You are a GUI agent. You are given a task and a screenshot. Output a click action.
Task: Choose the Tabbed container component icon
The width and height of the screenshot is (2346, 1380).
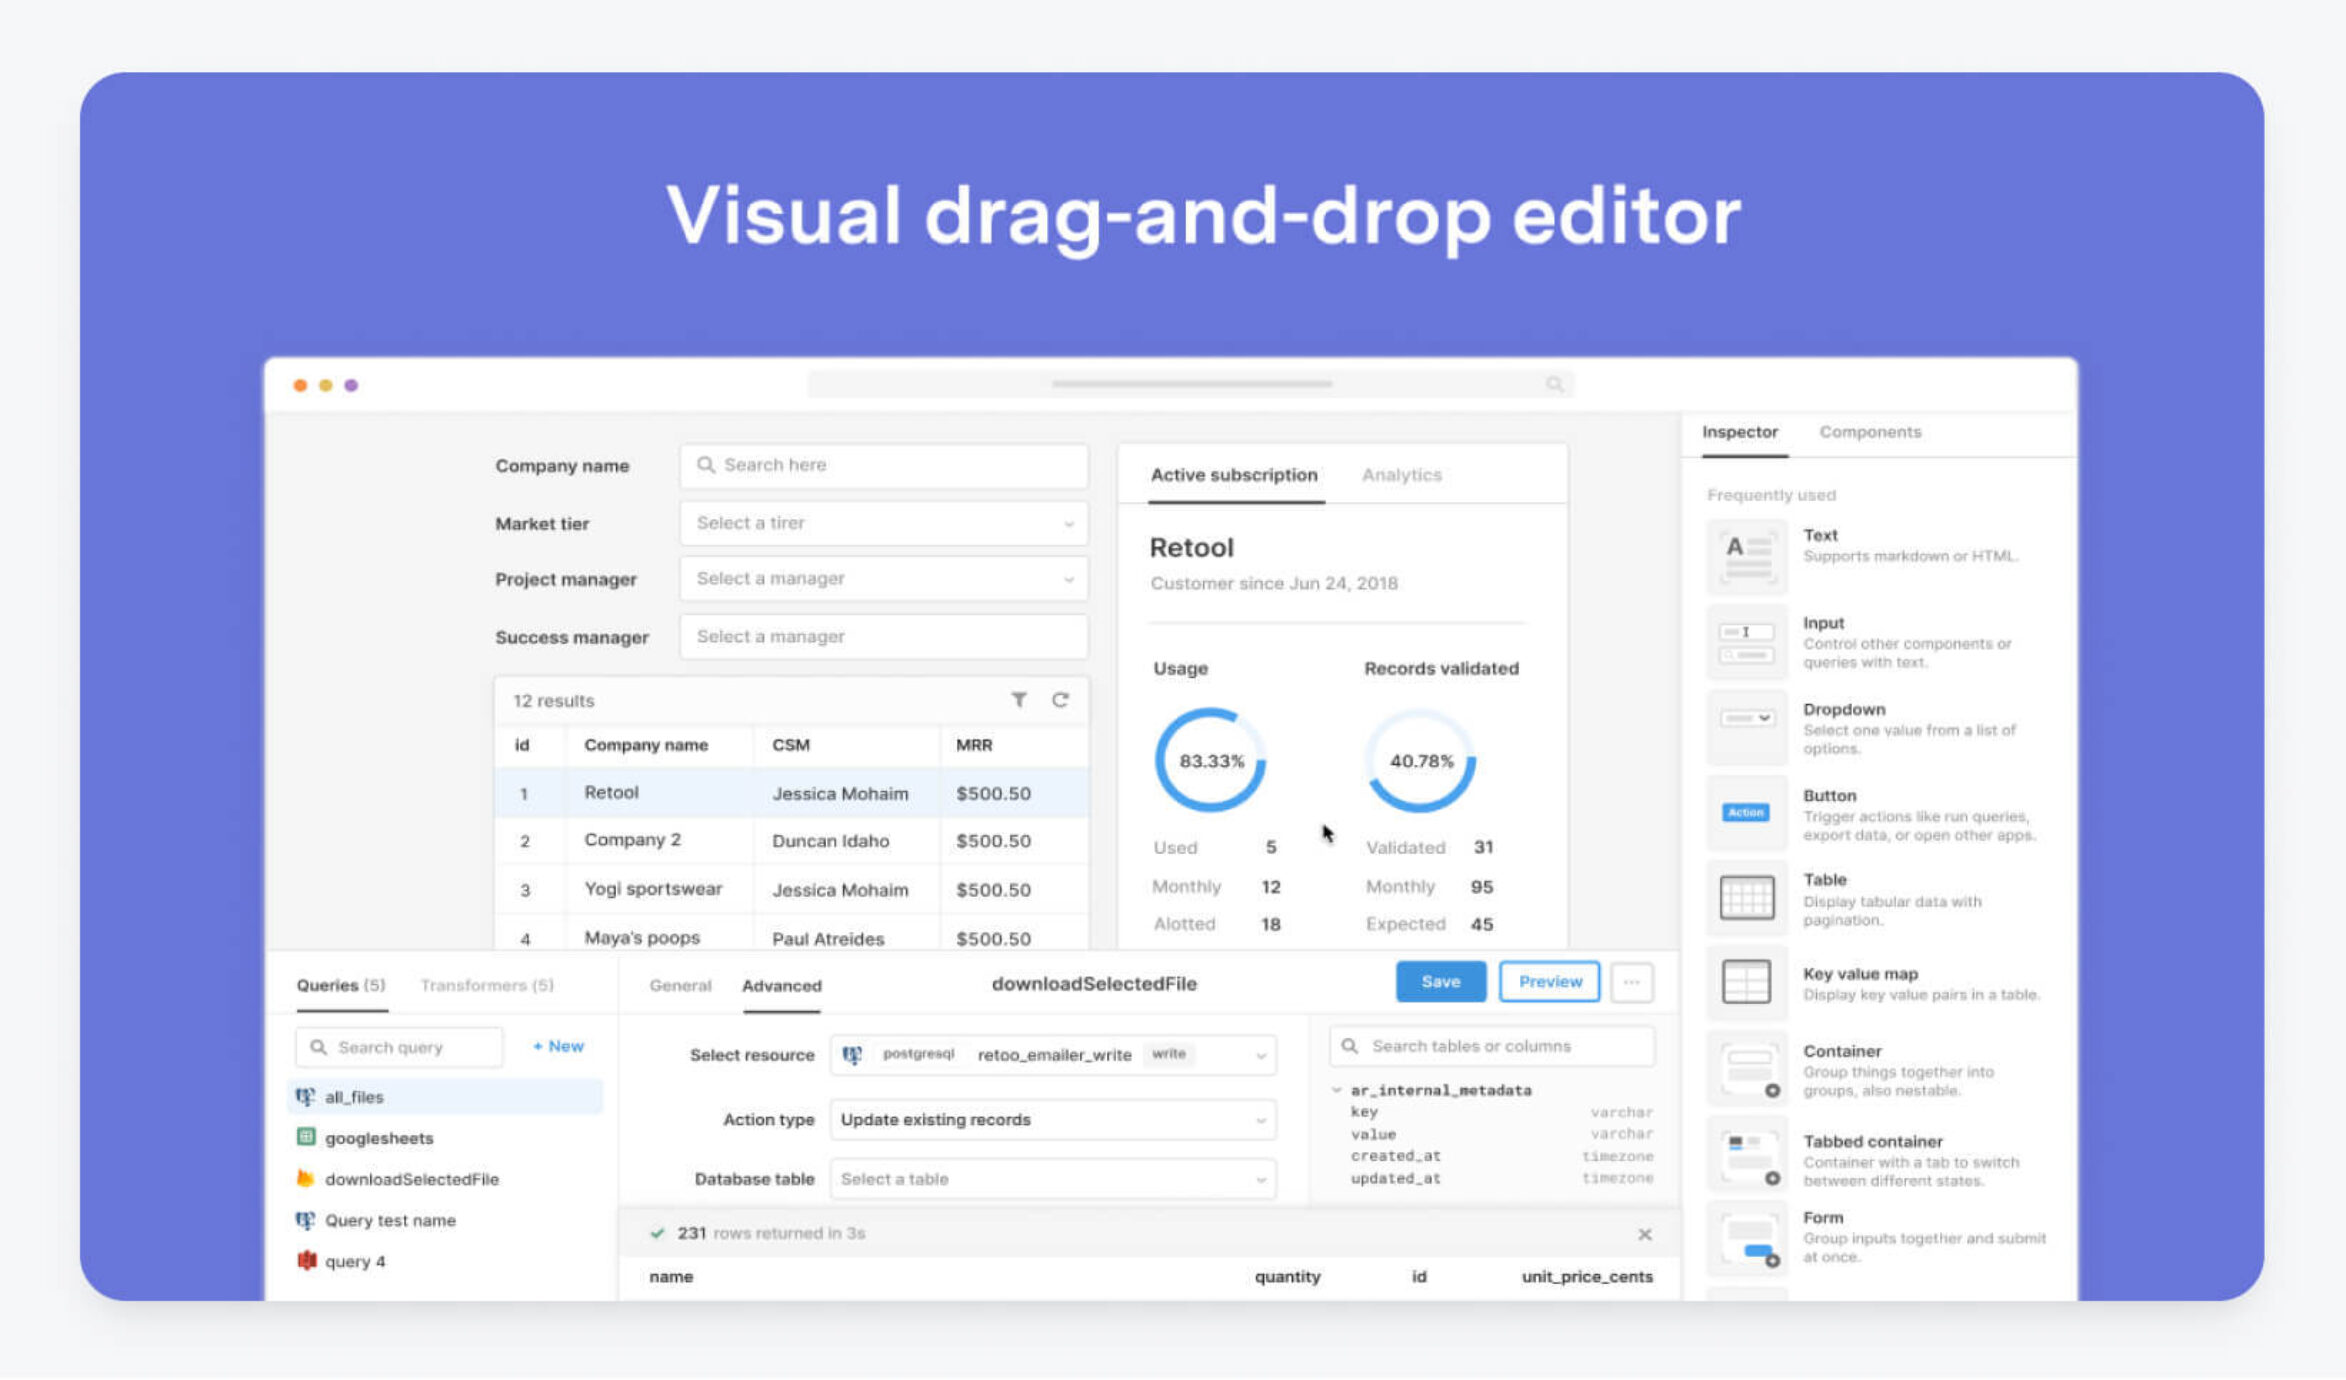(x=1746, y=1156)
